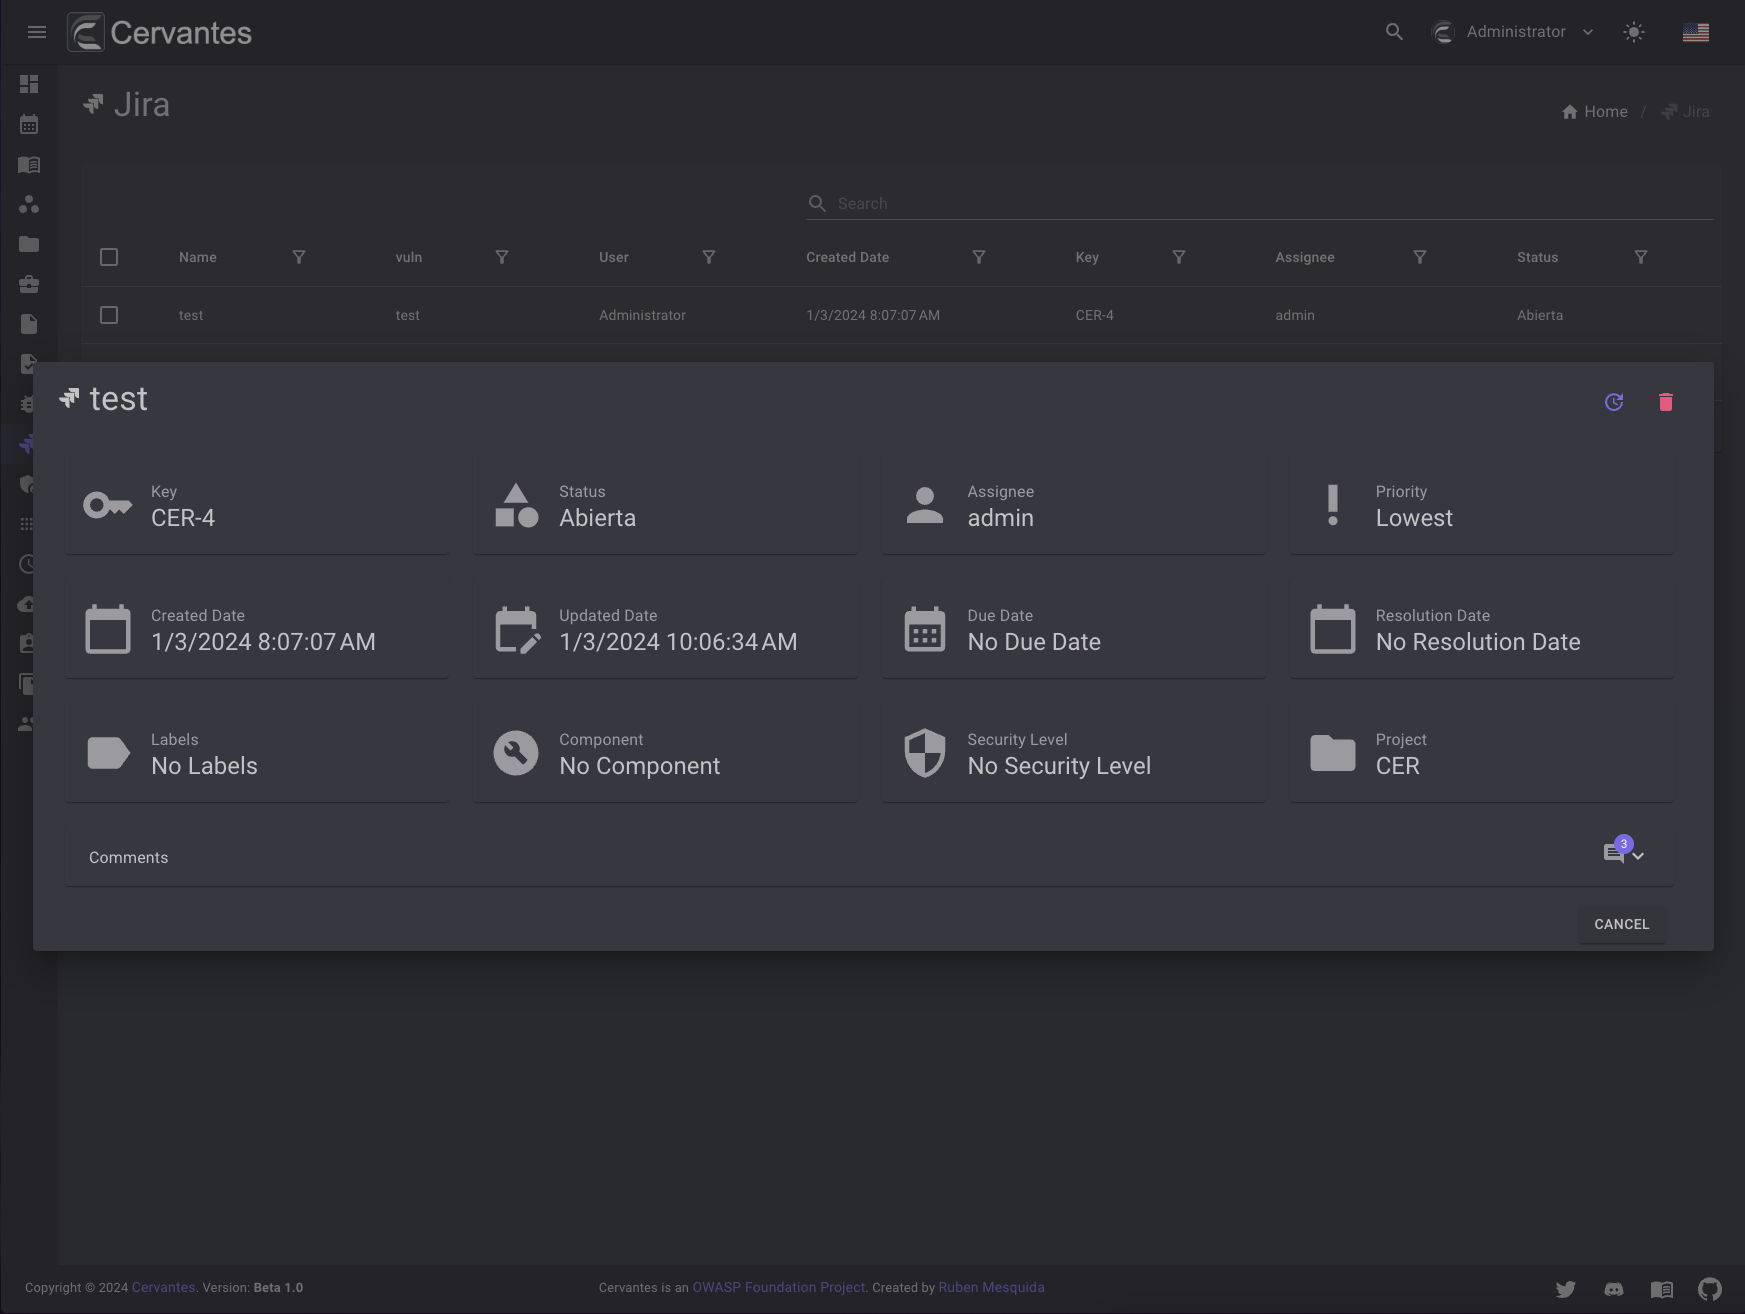The width and height of the screenshot is (1745, 1314).
Task: Open the Created Date column filter
Action: pos(979,257)
